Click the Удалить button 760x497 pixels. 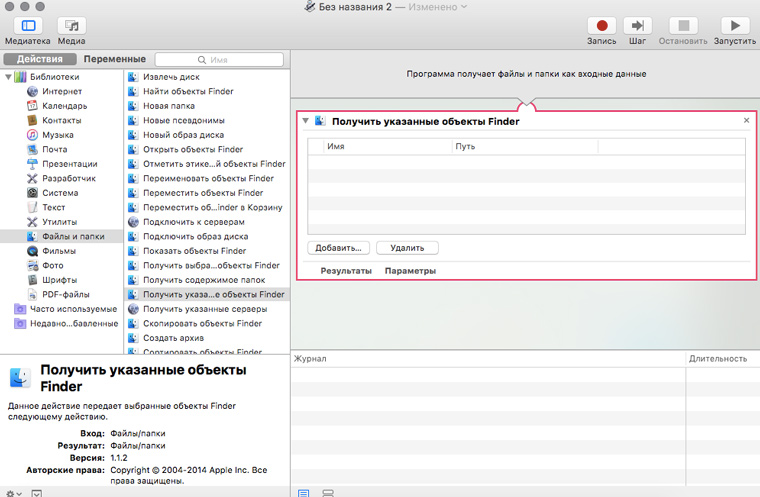click(x=407, y=247)
